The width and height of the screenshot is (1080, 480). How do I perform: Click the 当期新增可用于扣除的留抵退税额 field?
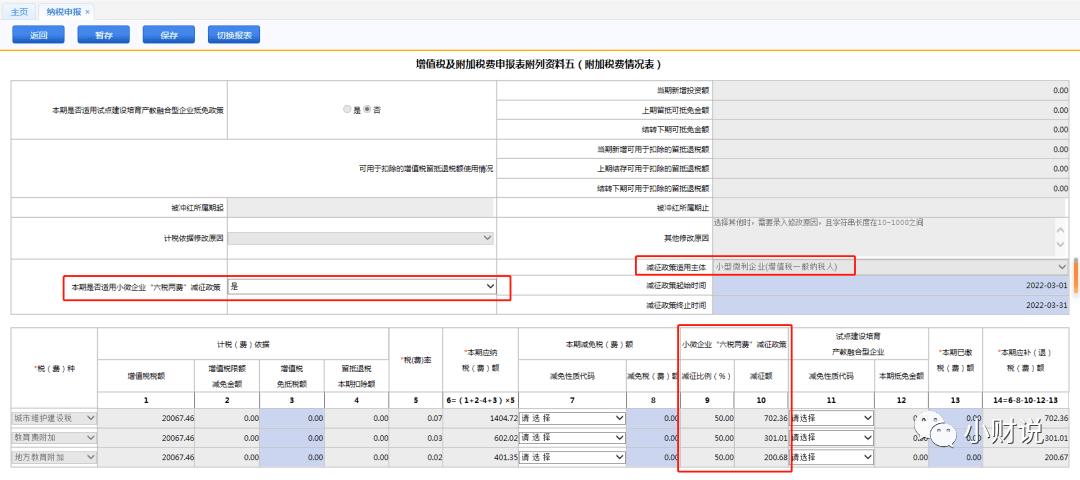point(890,149)
